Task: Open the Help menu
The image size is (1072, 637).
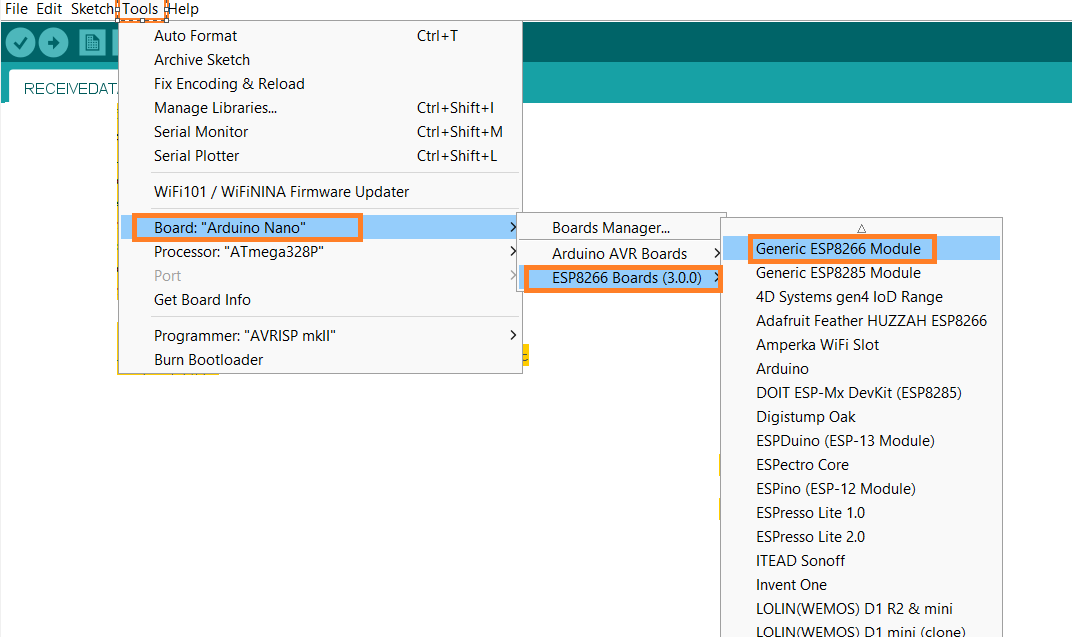Action: [x=183, y=9]
